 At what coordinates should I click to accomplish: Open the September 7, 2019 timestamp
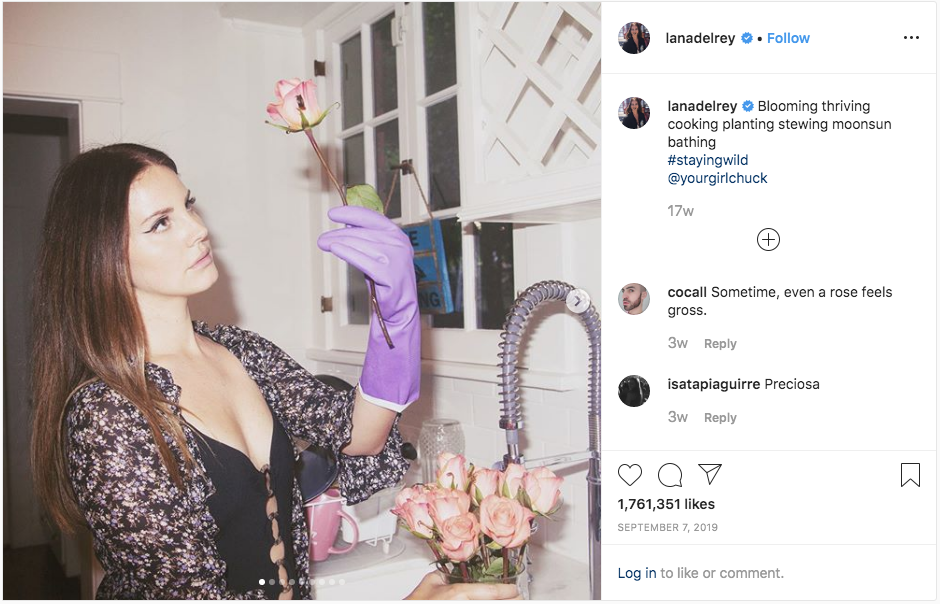click(x=667, y=527)
